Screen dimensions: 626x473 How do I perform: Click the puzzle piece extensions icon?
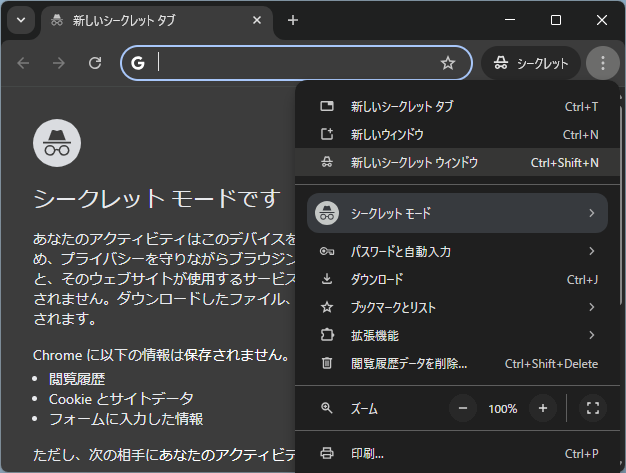point(327,335)
